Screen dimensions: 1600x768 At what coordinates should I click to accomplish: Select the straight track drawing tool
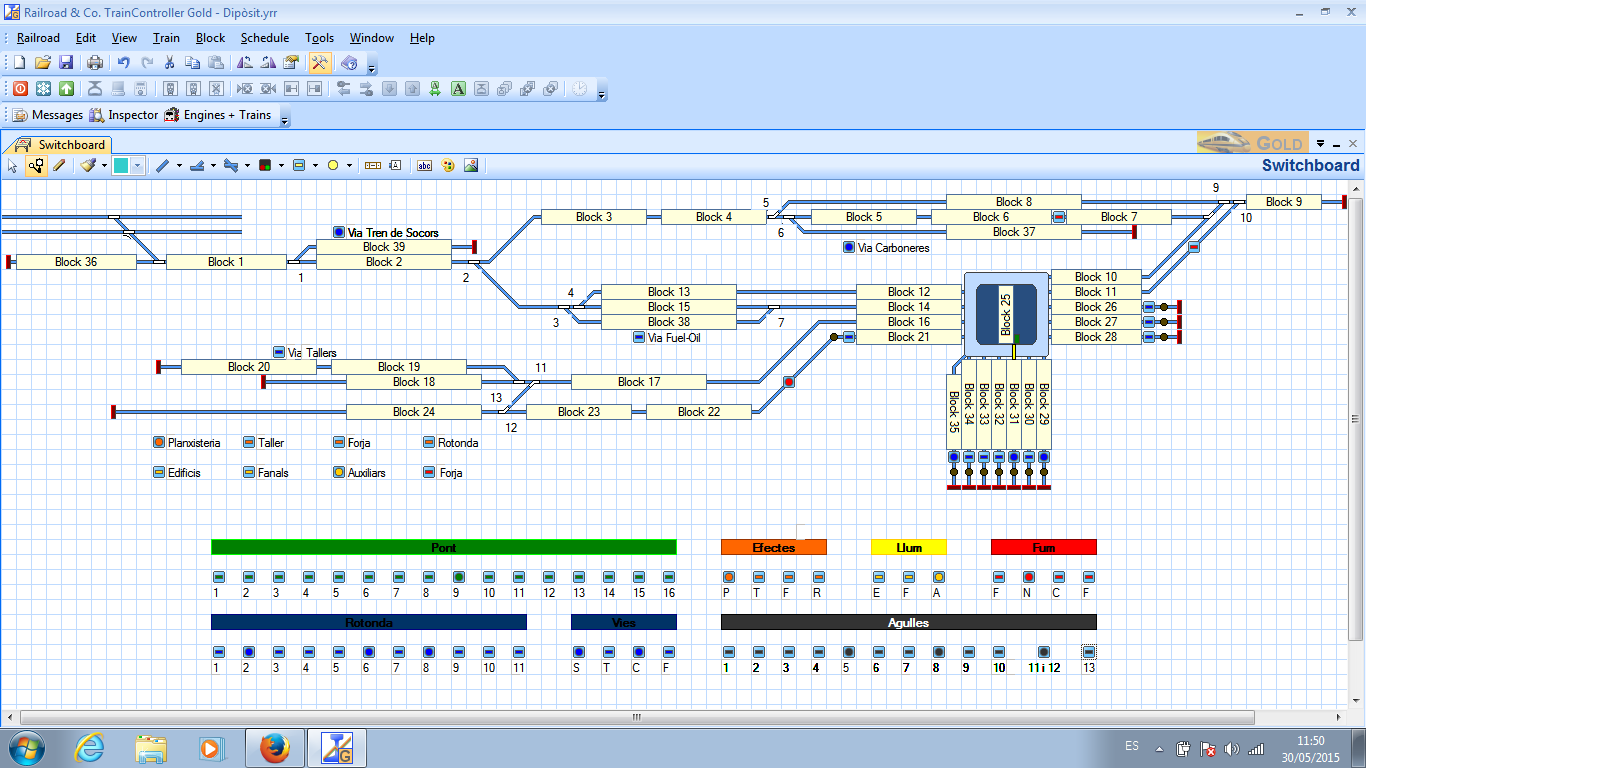click(x=162, y=166)
